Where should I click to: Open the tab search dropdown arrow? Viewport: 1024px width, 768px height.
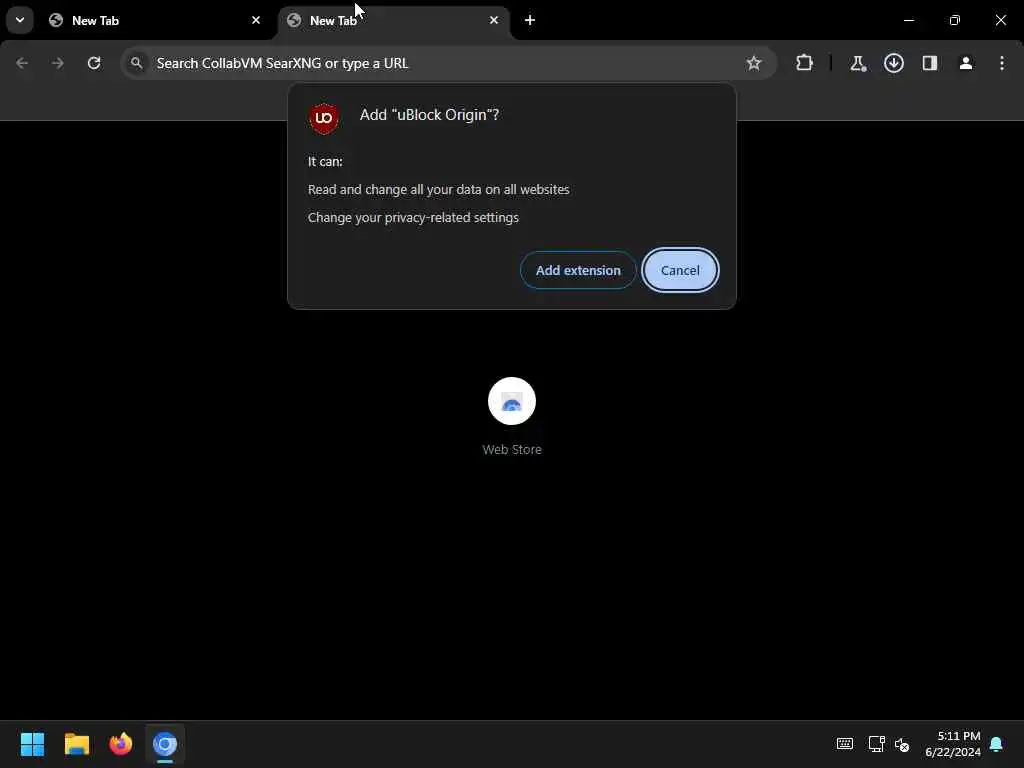coord(20,20)
